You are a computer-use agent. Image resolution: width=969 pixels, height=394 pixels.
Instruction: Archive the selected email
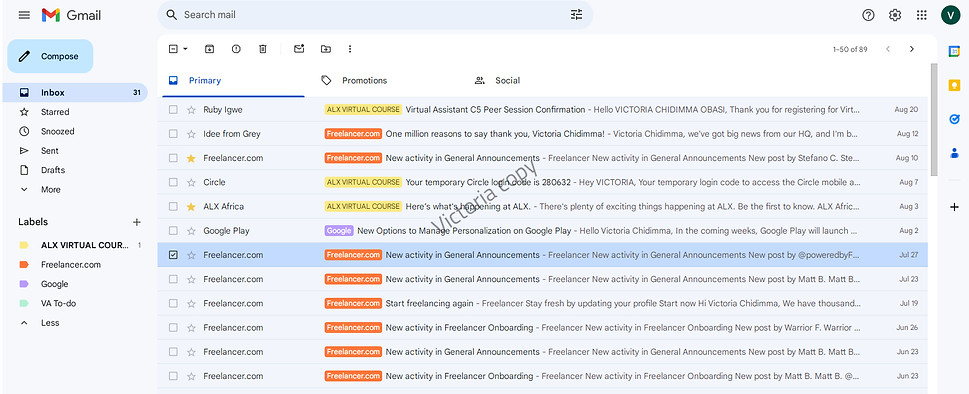[x=209, y=49]
